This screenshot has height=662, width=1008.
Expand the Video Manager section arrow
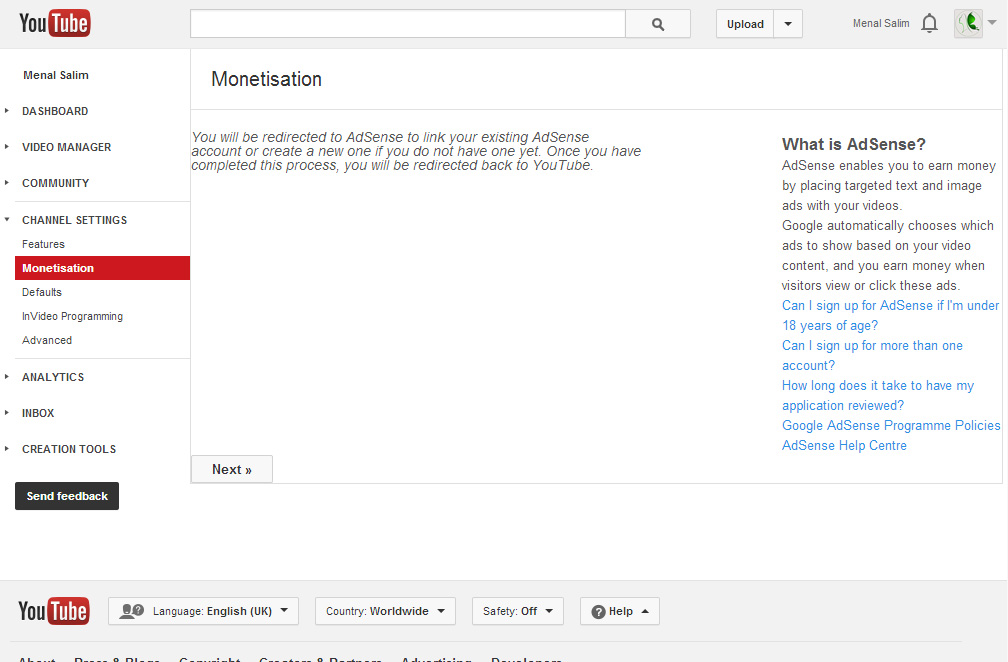pyautogui.click(x=7, y=147)
